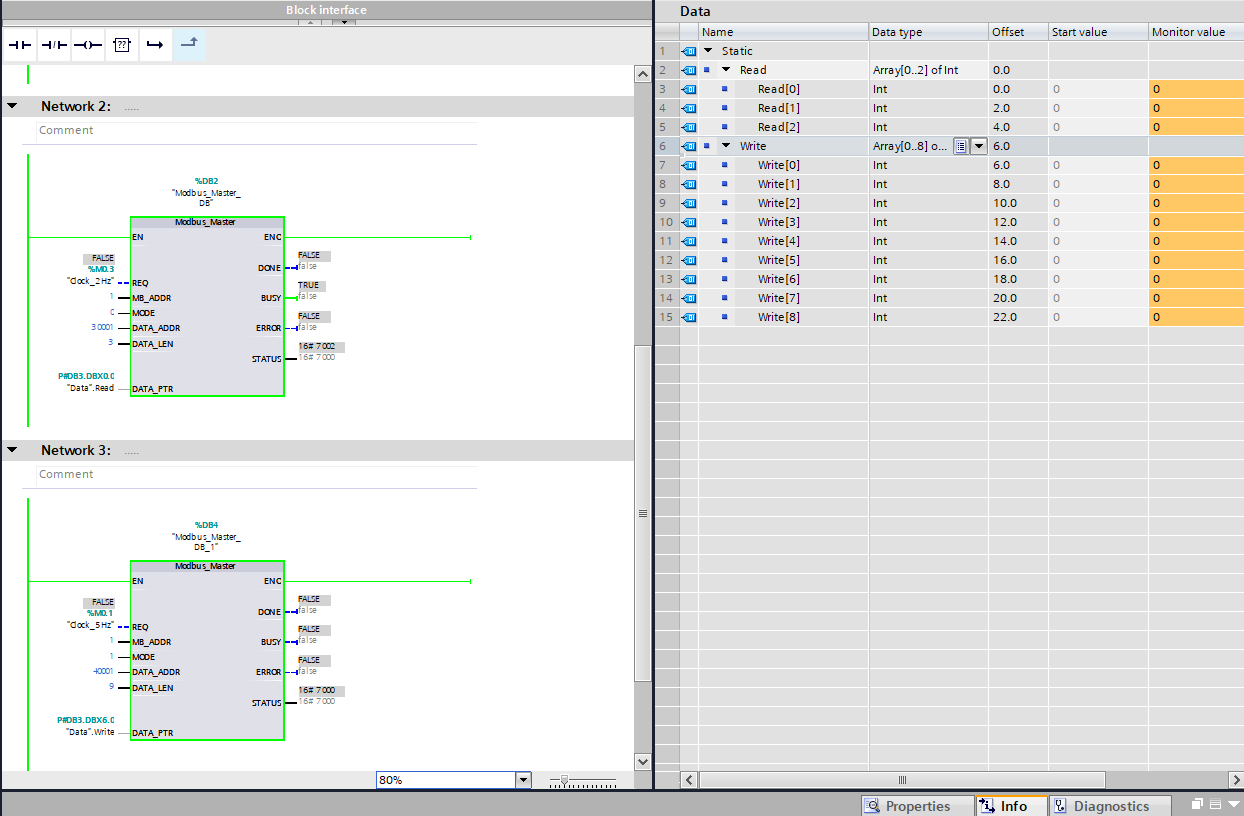Open the 80% zoom level dropdown
Viewport: 1244px width, 816px height.
(523, 780)
